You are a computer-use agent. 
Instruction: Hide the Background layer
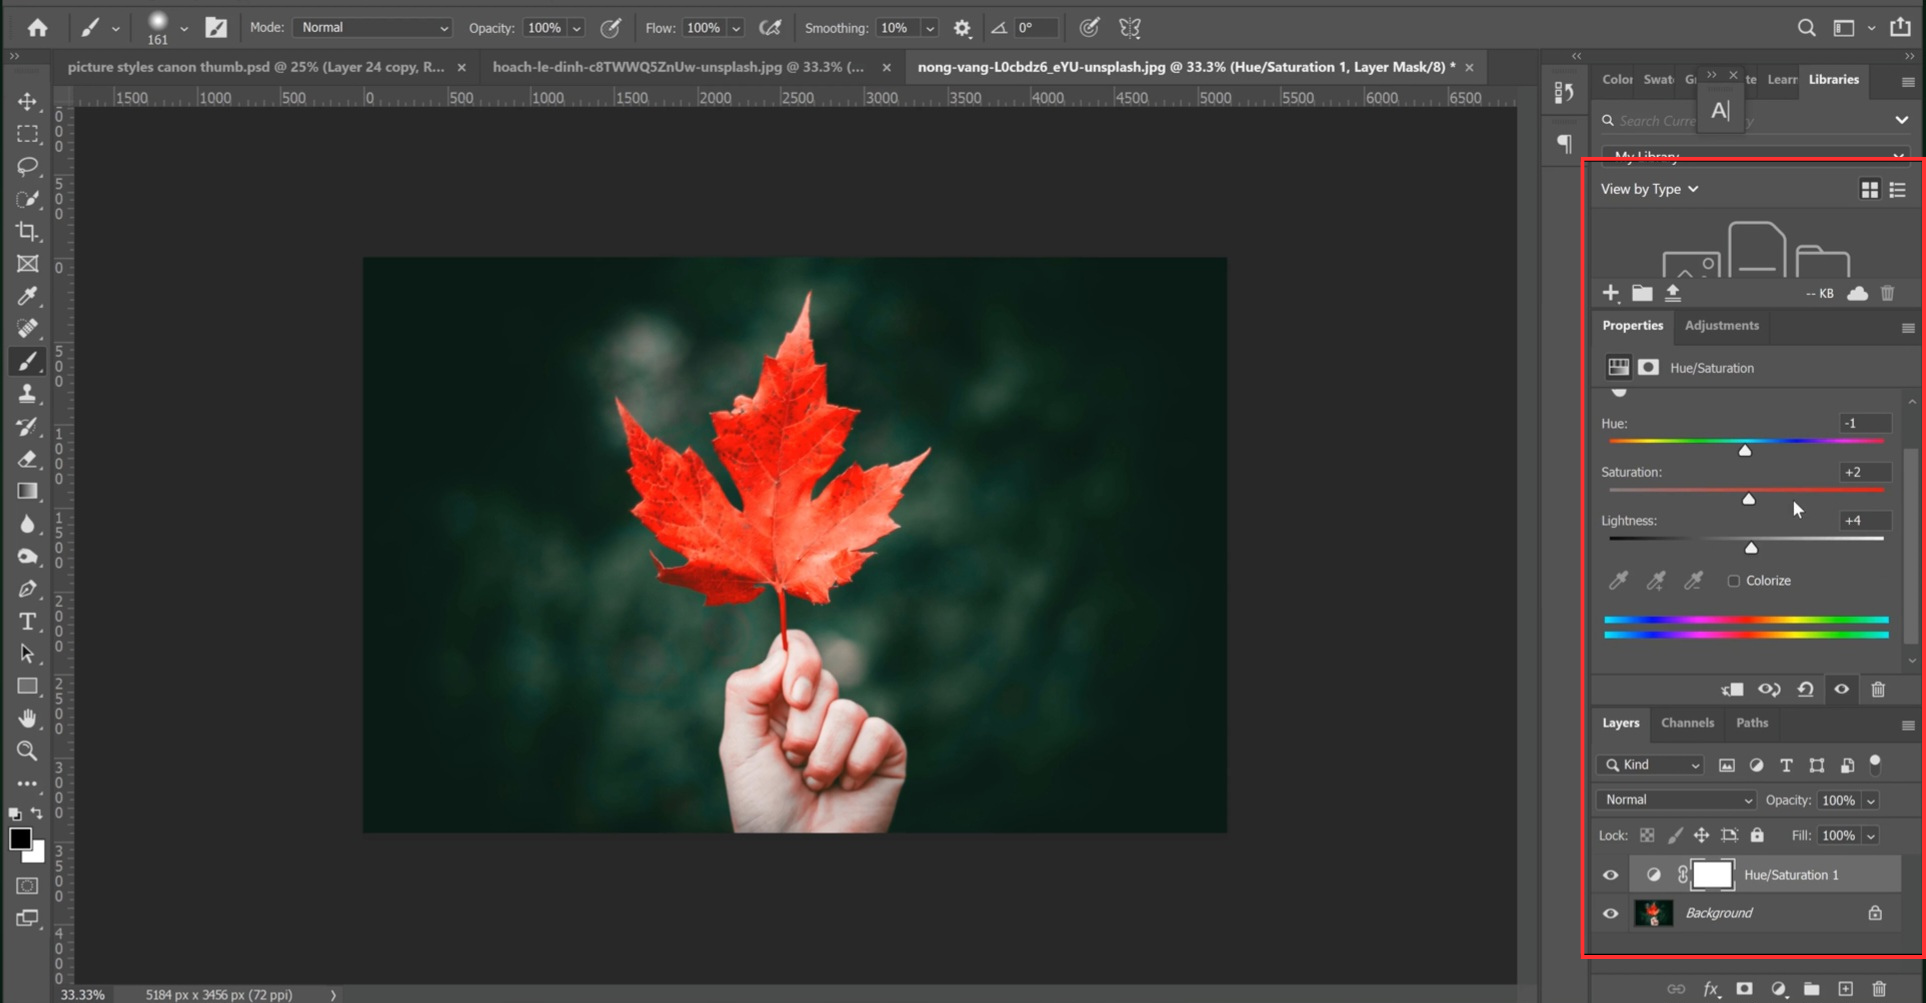coord(1611,913)
